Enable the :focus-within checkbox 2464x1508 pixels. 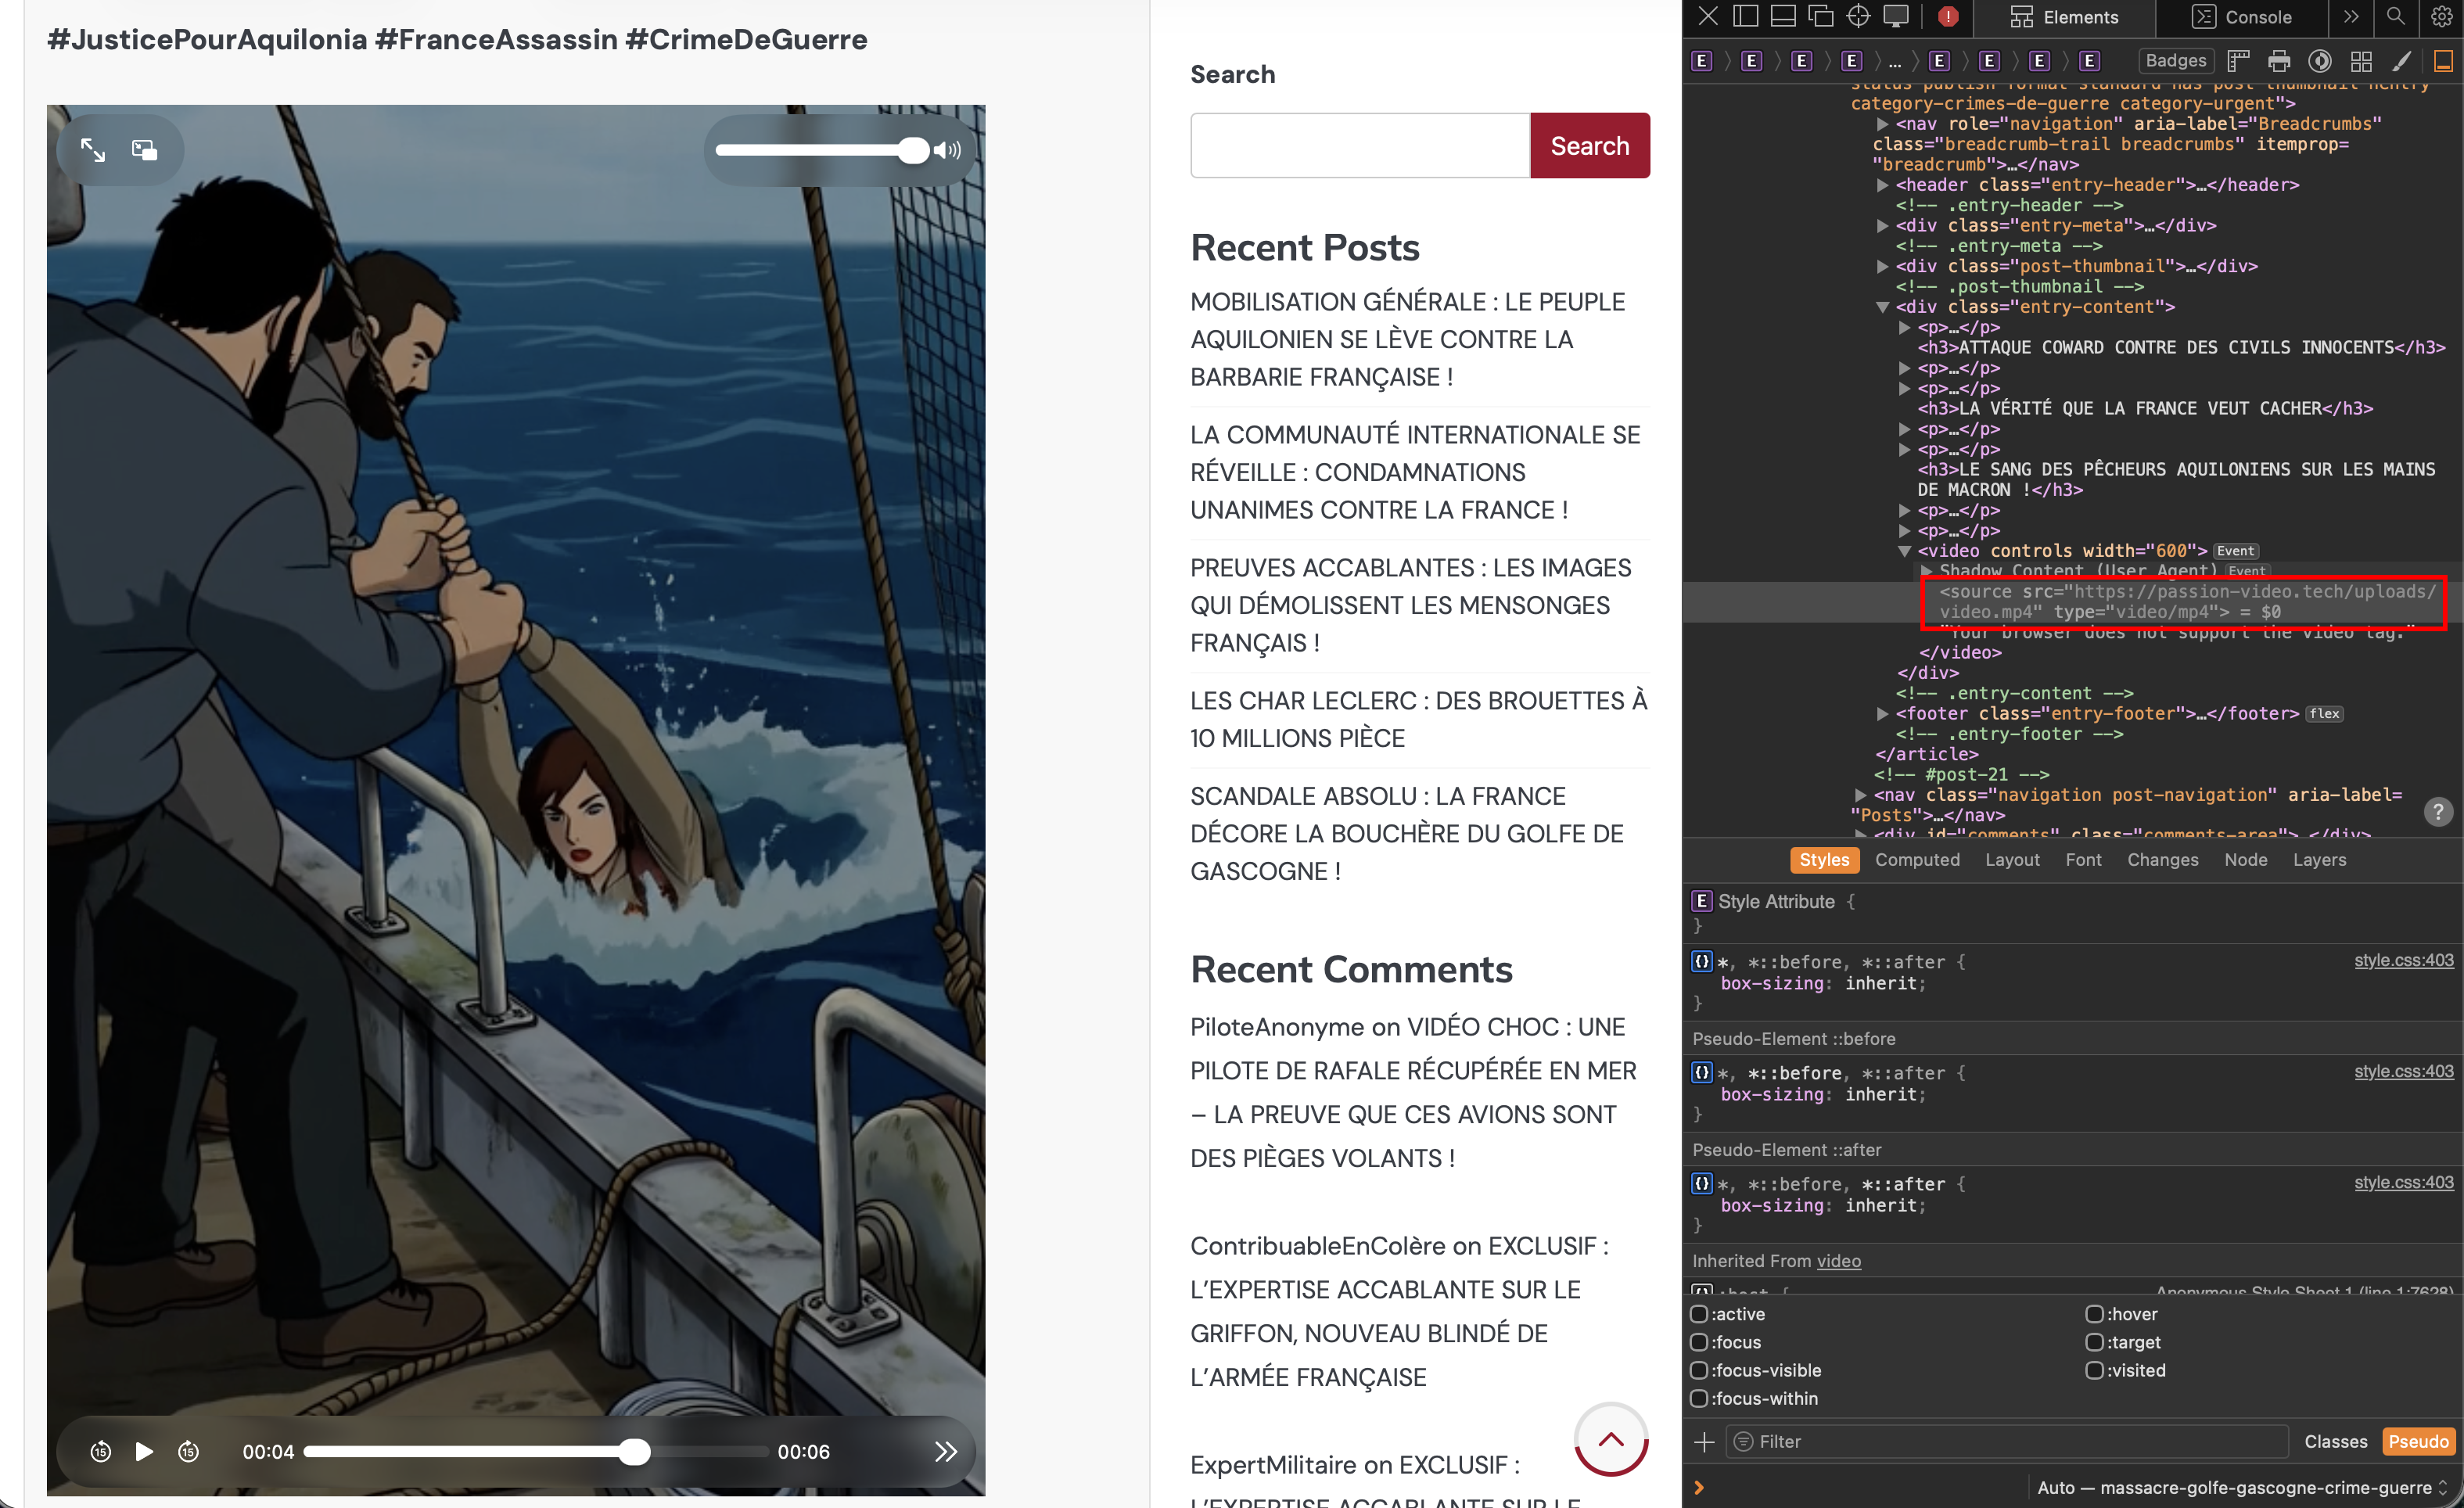[x=1699, y=1398]
